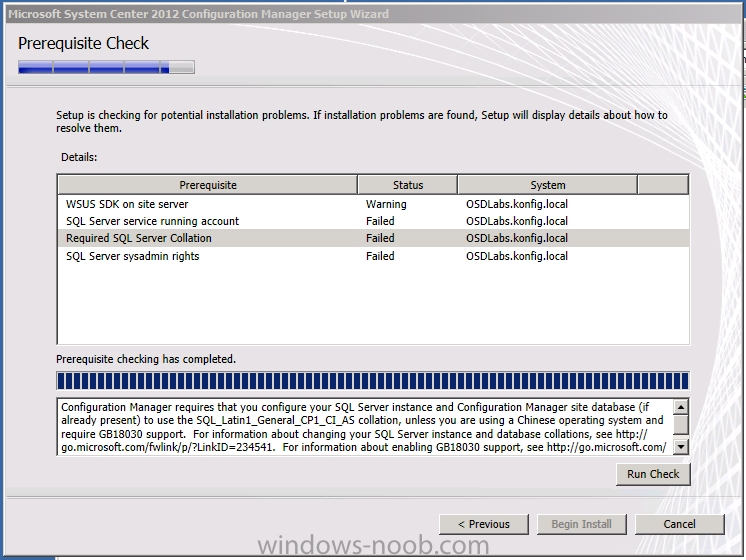Click OSDLabs.konfig.local in the WSUS SDK row
The width and height of the screenshot is (746, 560).
(x=517, y=204)
